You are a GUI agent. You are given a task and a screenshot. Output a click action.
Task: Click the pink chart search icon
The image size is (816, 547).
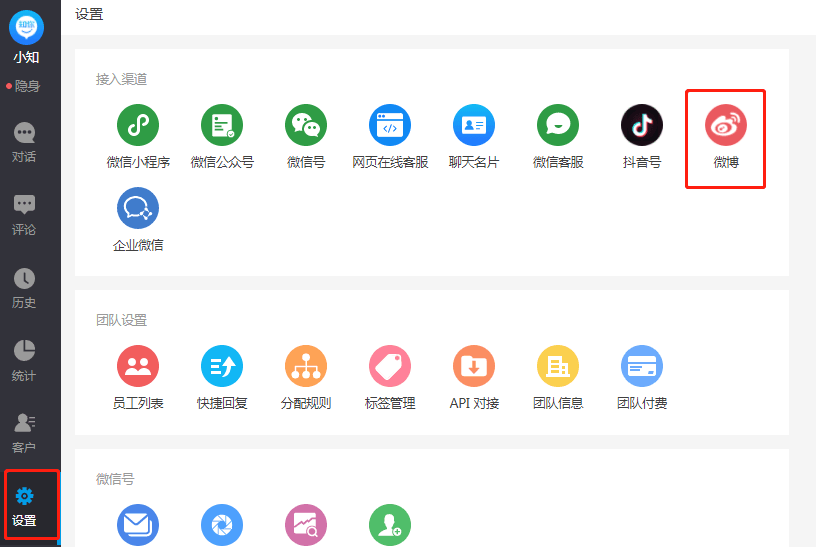pyautogui.click(x=306, y=525)
